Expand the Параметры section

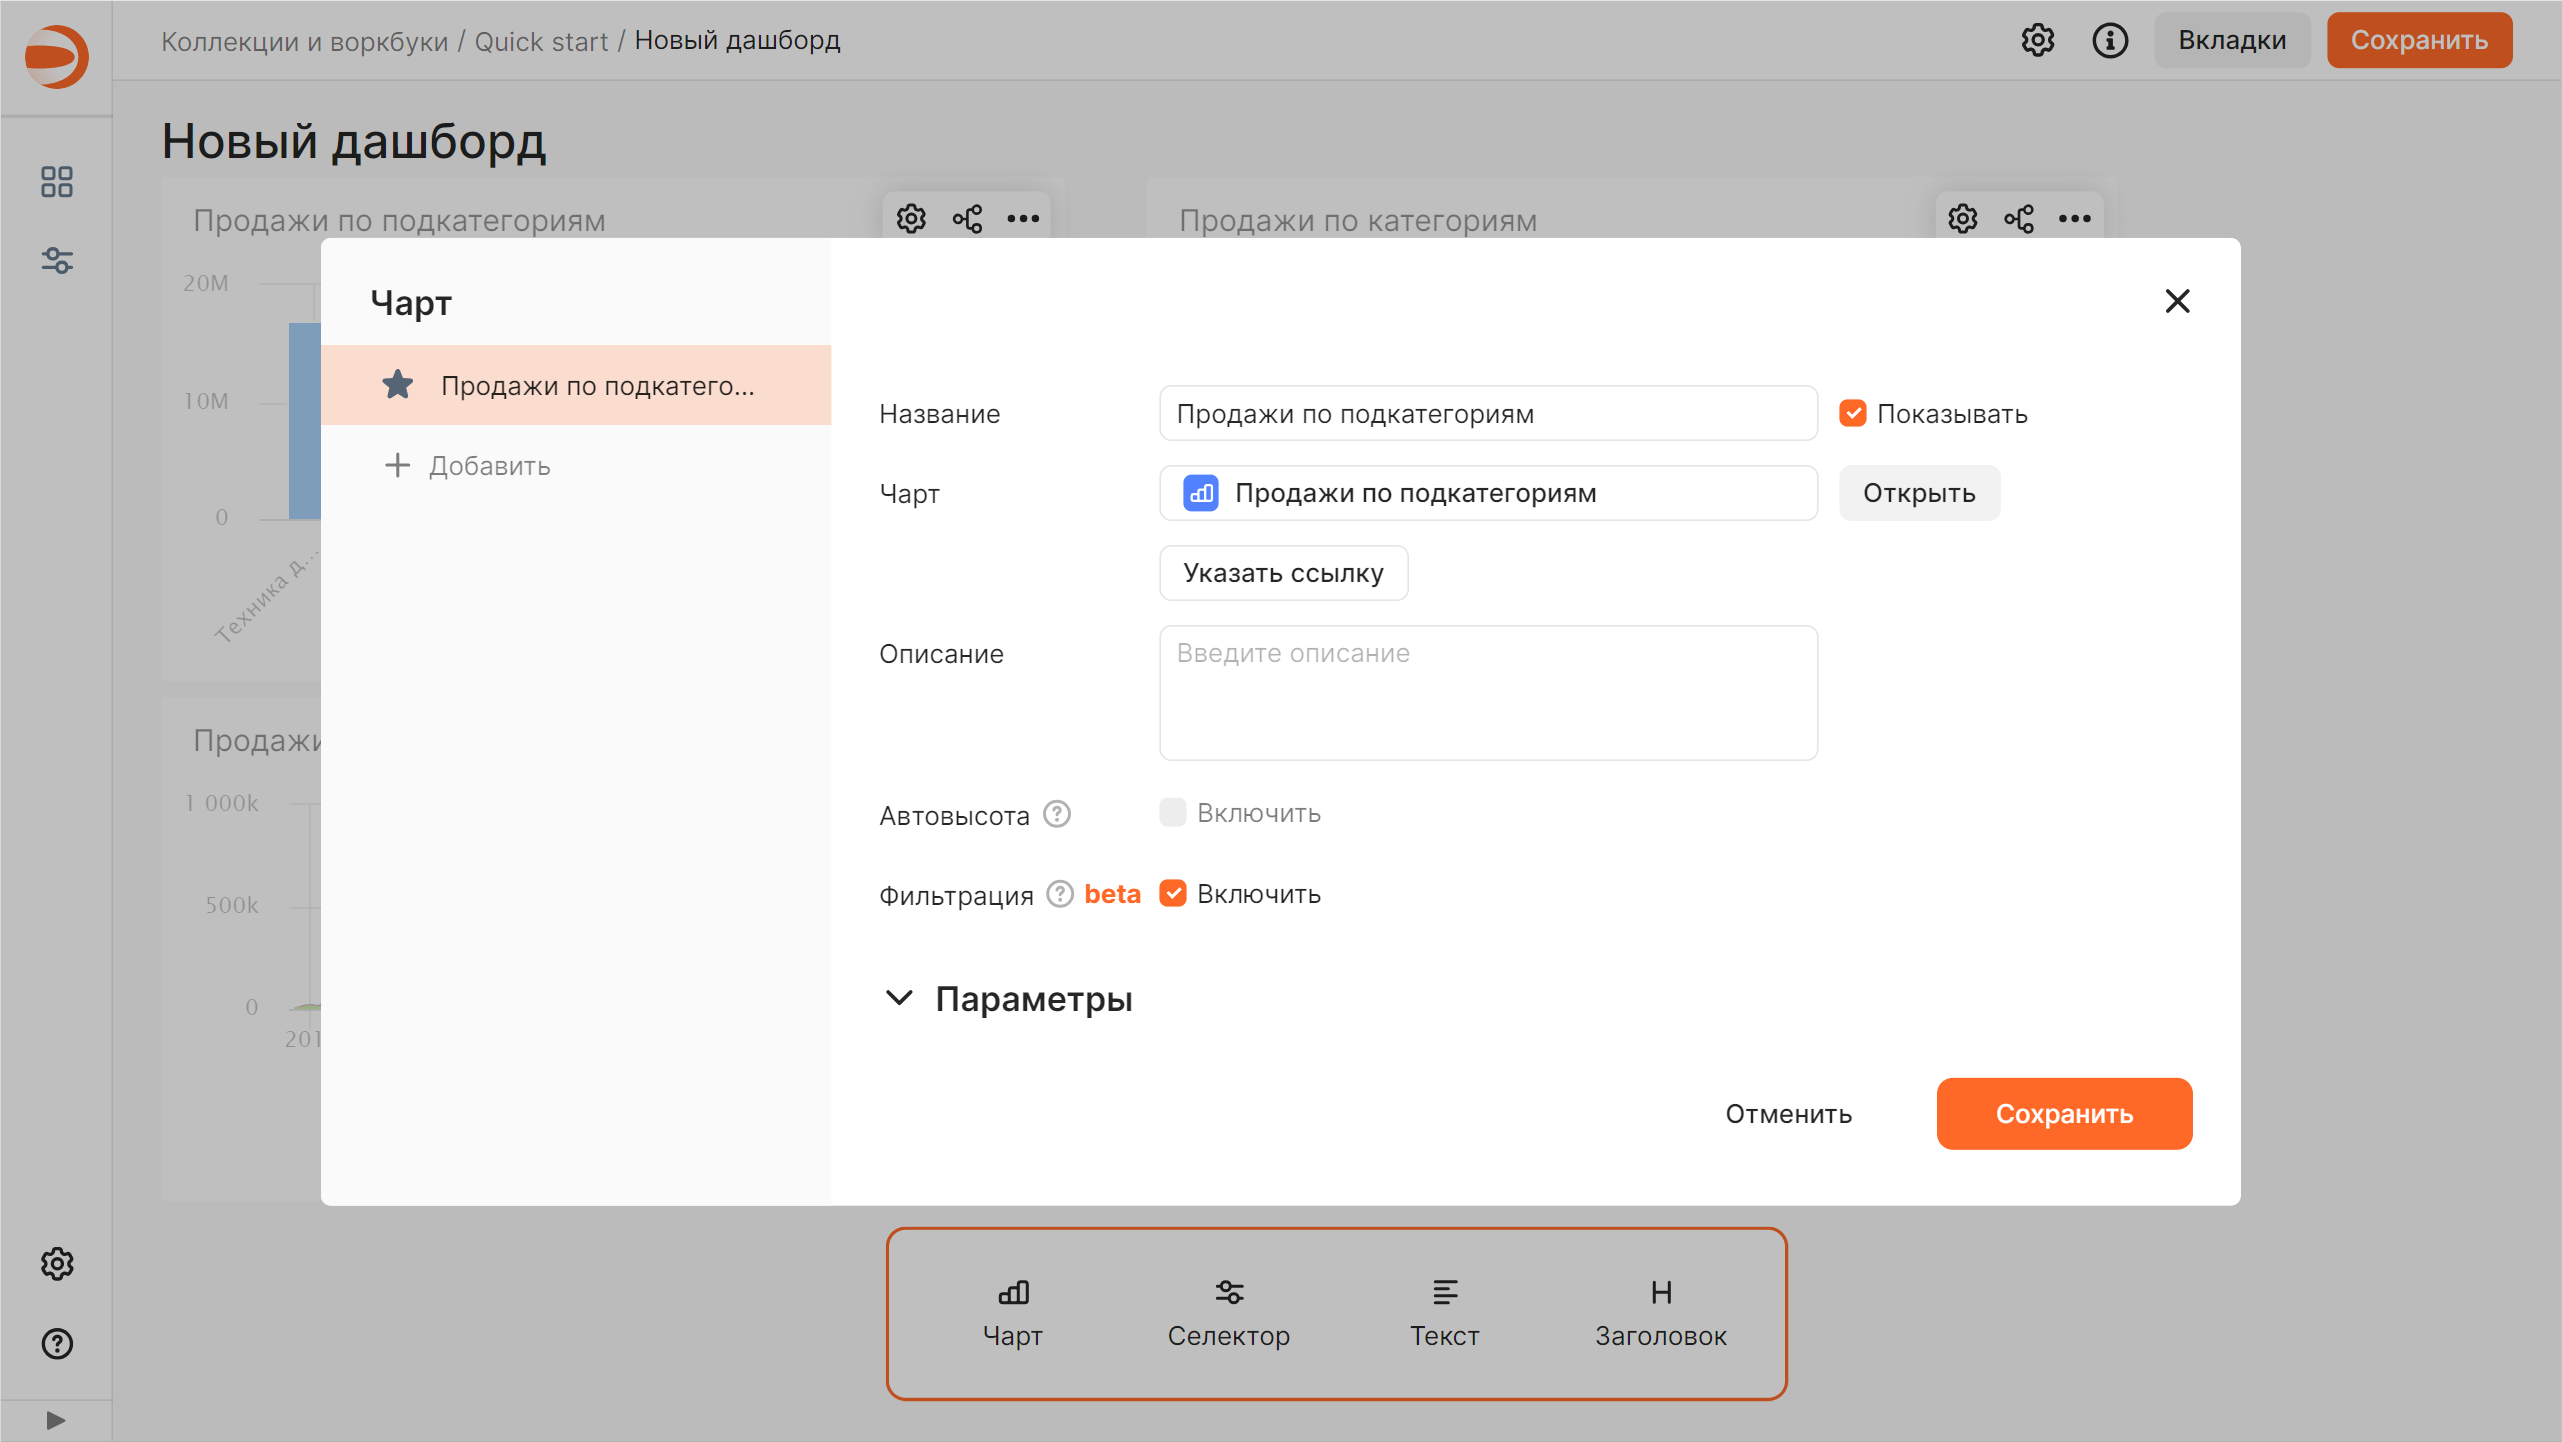pos(1010,998)
